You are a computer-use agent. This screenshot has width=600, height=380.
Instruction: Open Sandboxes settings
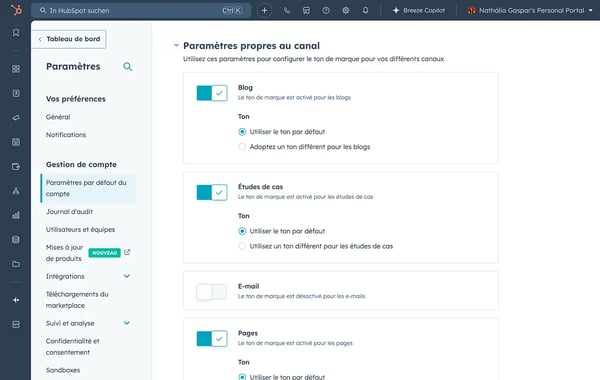(x=63, y=370)
